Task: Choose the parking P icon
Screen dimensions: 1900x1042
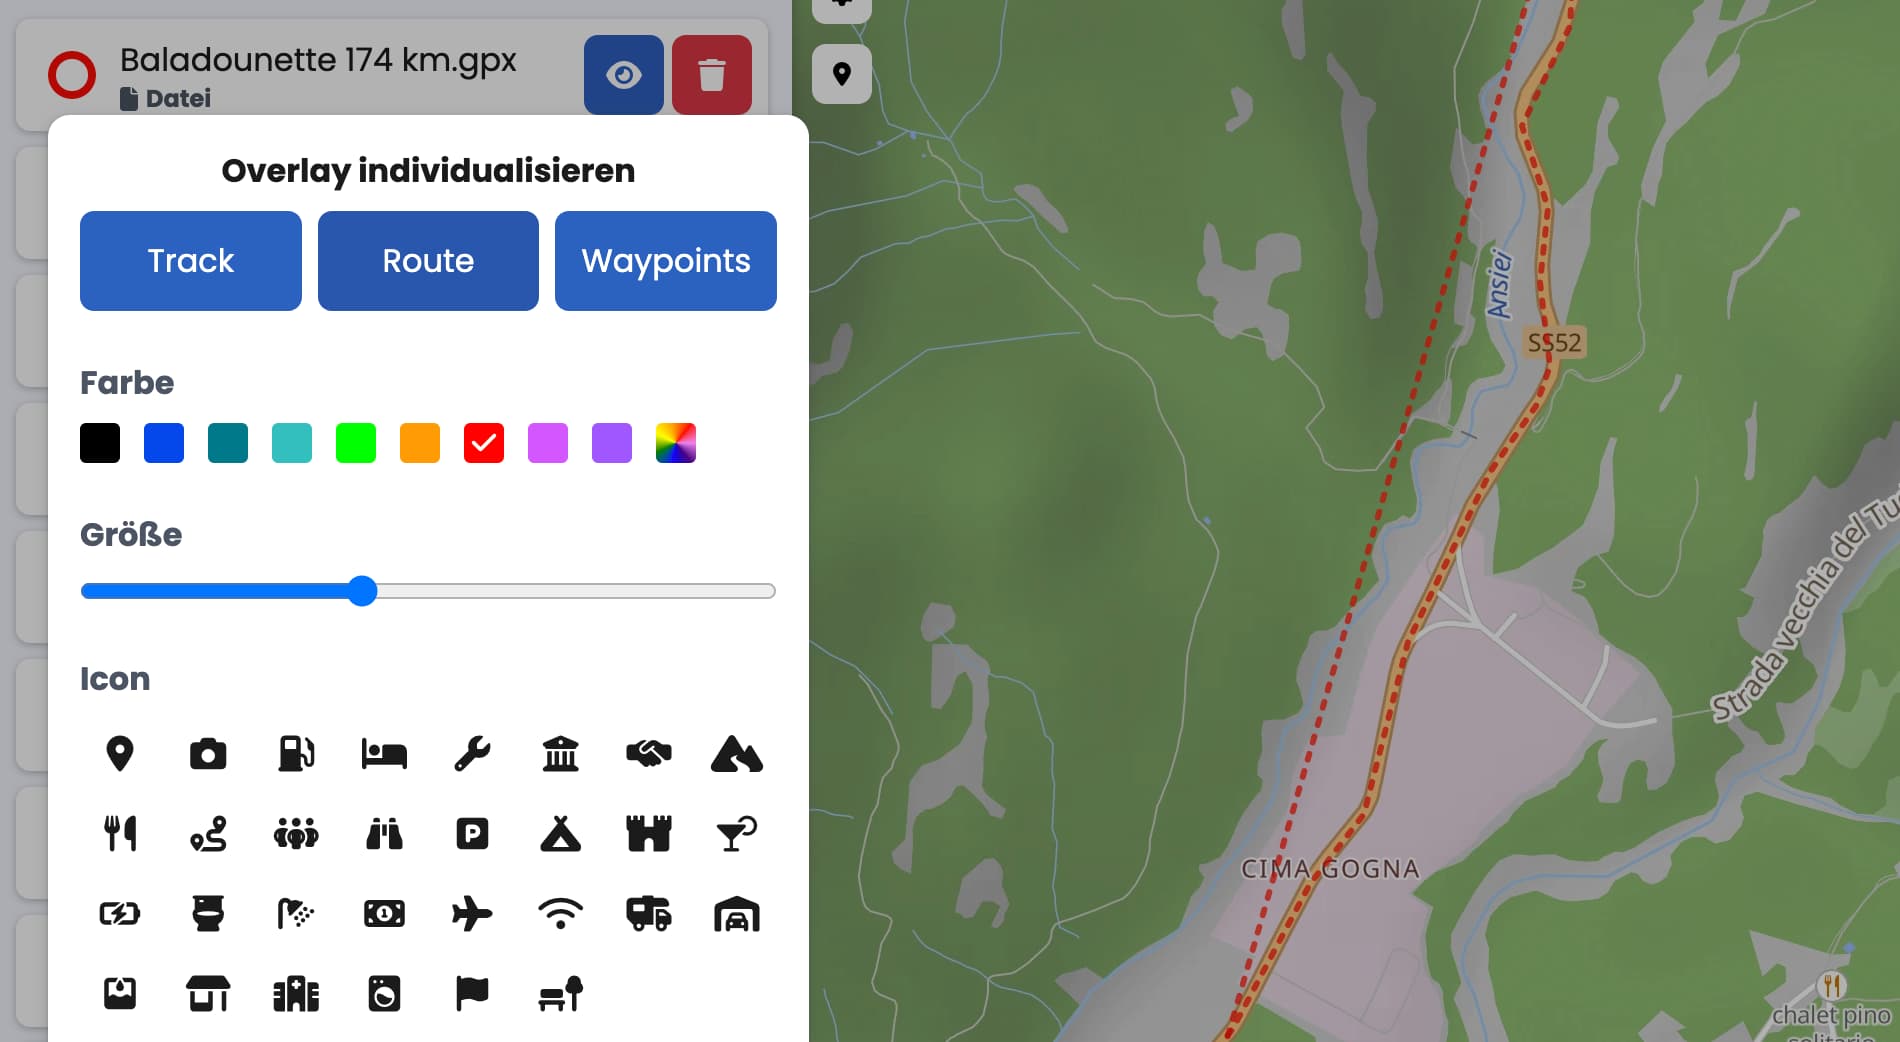Action: pyautogui.click(x=472, y=833)
